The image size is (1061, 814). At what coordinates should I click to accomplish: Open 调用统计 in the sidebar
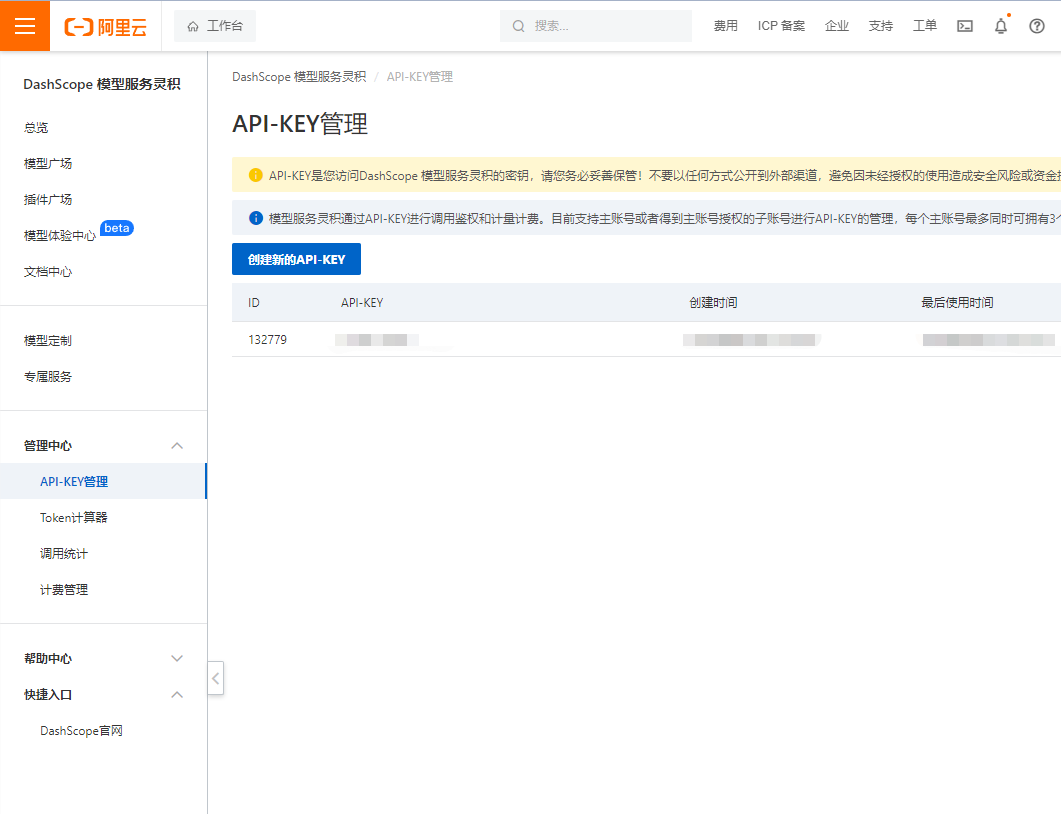[64, 554]
